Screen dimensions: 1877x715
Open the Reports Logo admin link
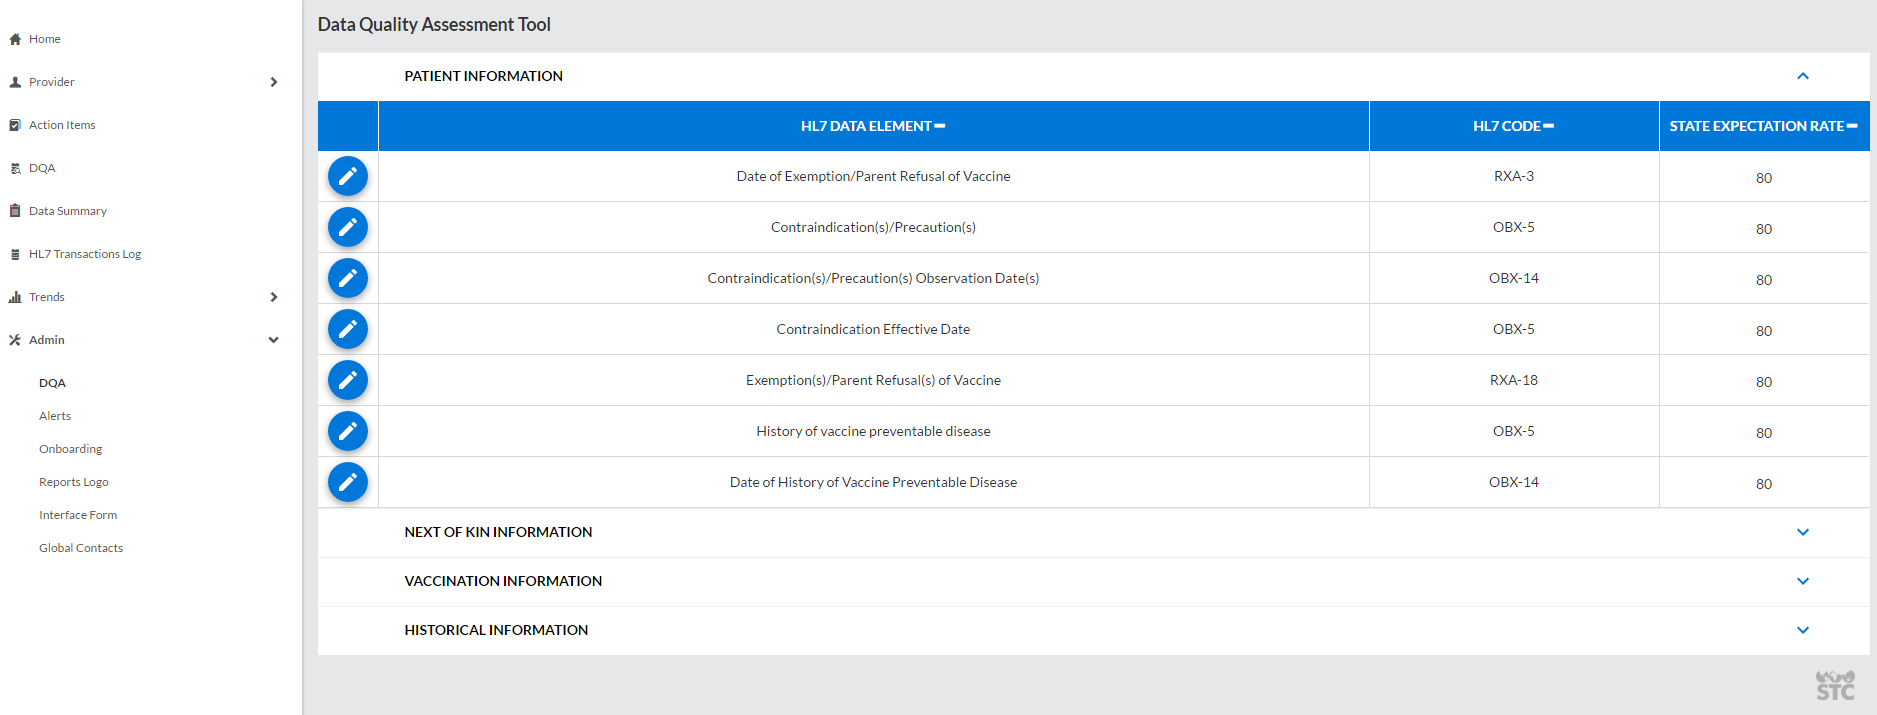[x=74, y=482]
